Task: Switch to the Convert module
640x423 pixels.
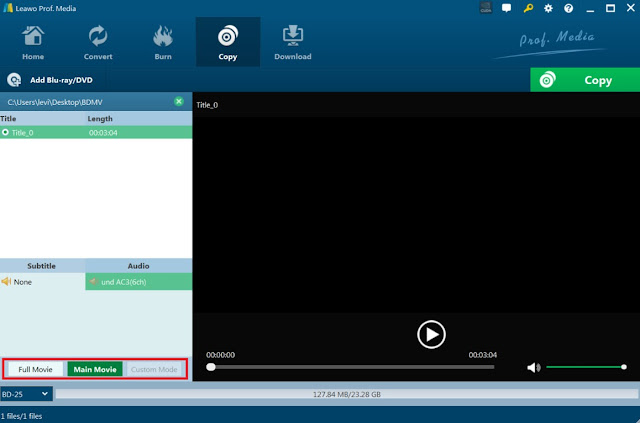Action: pos(98,42)
